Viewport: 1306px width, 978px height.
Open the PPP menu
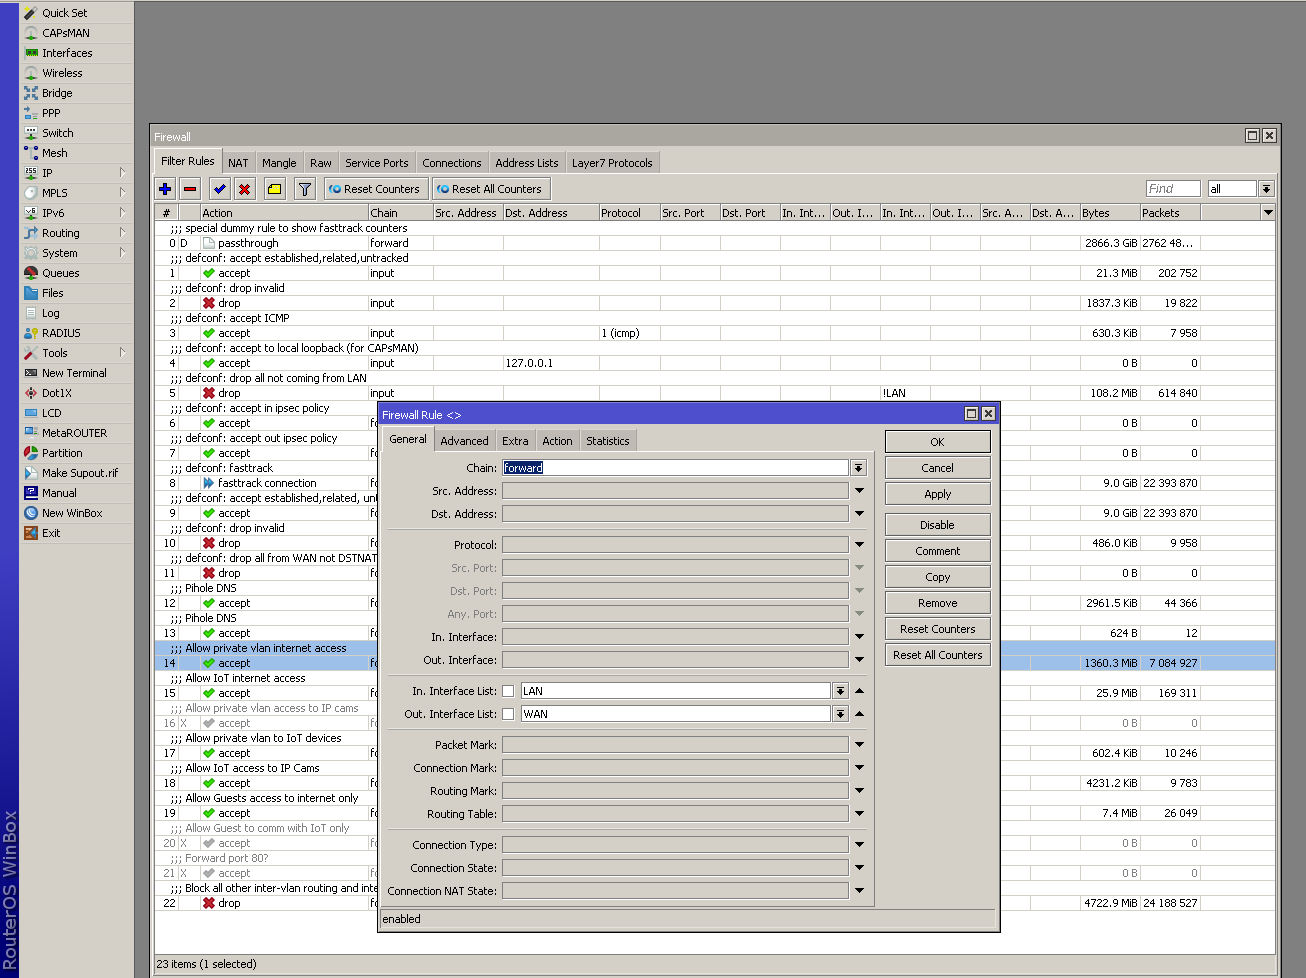(x=51, y=113)
